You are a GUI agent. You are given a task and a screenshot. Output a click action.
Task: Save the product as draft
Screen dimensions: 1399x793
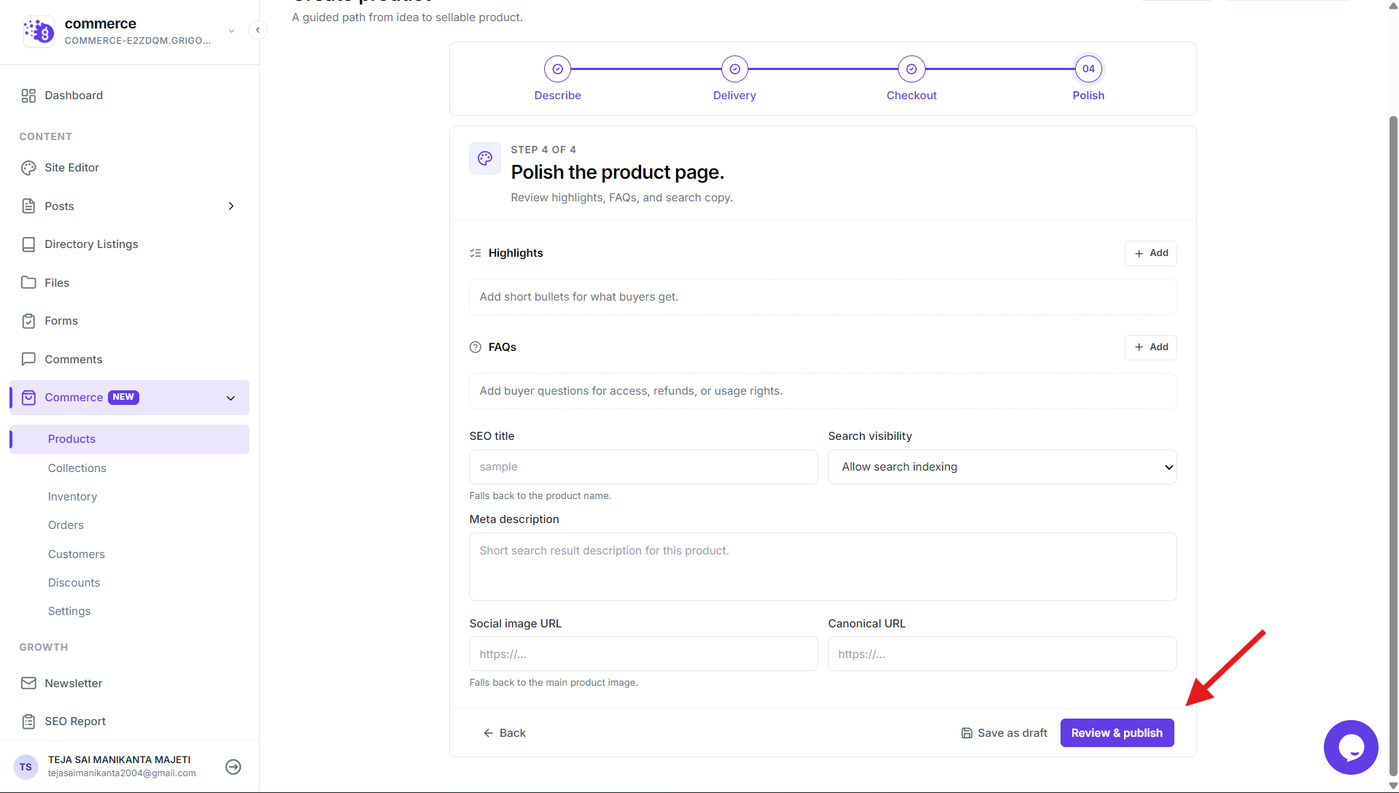click(x=1004, y=733)
